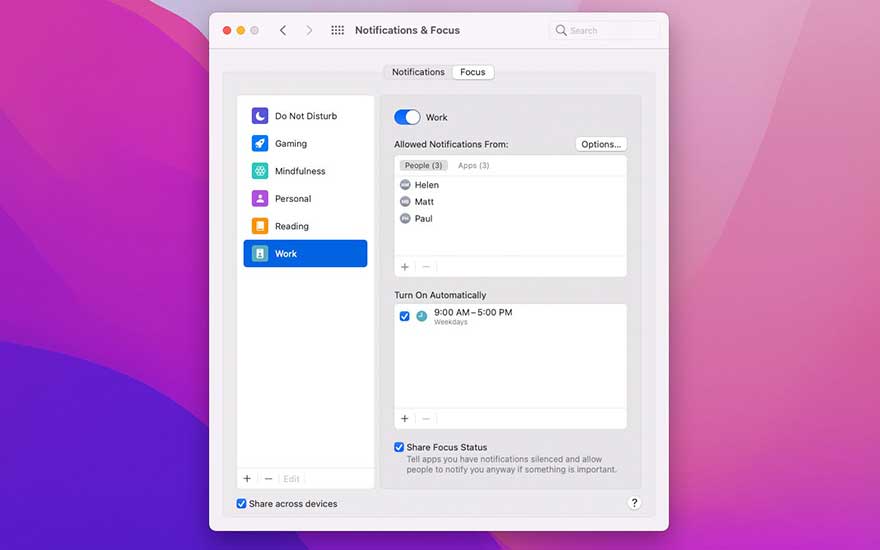Remove selected Focus with minus button
The height and width of the screenshot is (550, 880).
pyautogui.click(x=268, y=479)
